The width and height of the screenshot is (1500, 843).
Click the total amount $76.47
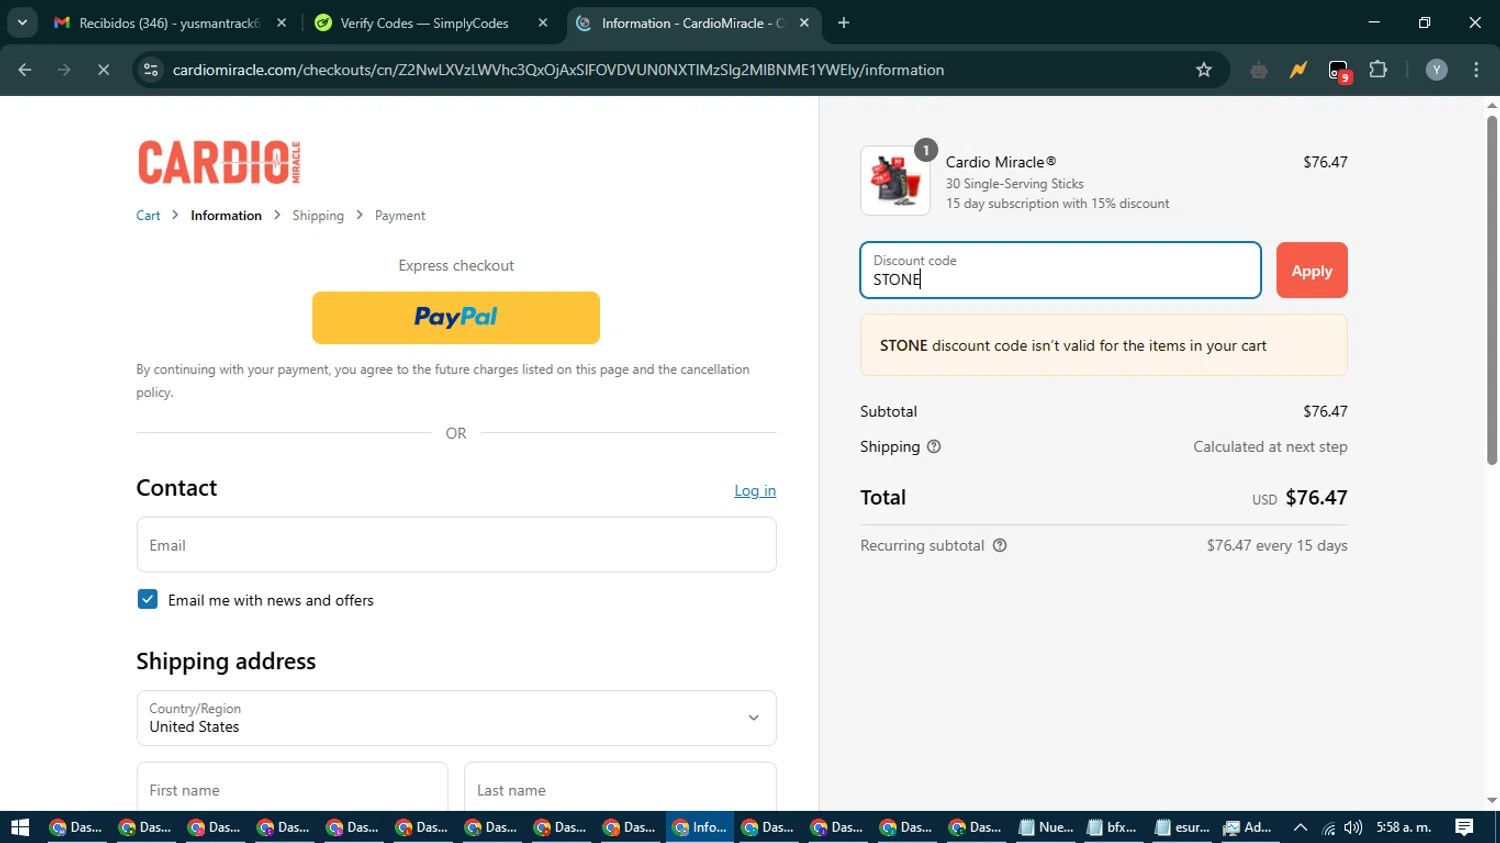click(1316, 497)
